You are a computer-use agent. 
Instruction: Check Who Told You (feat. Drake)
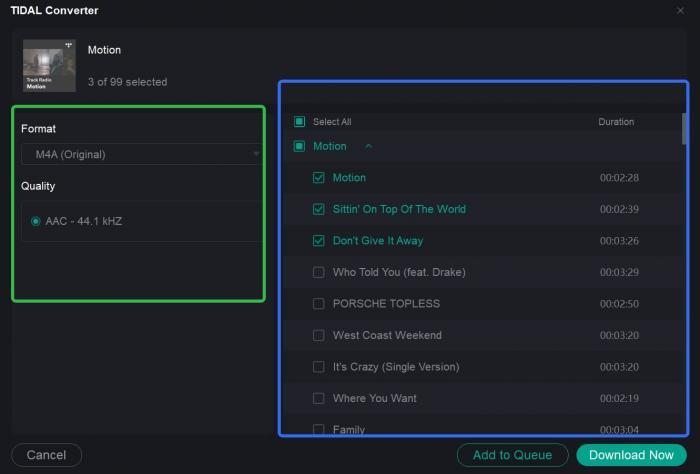coord(319,272)
